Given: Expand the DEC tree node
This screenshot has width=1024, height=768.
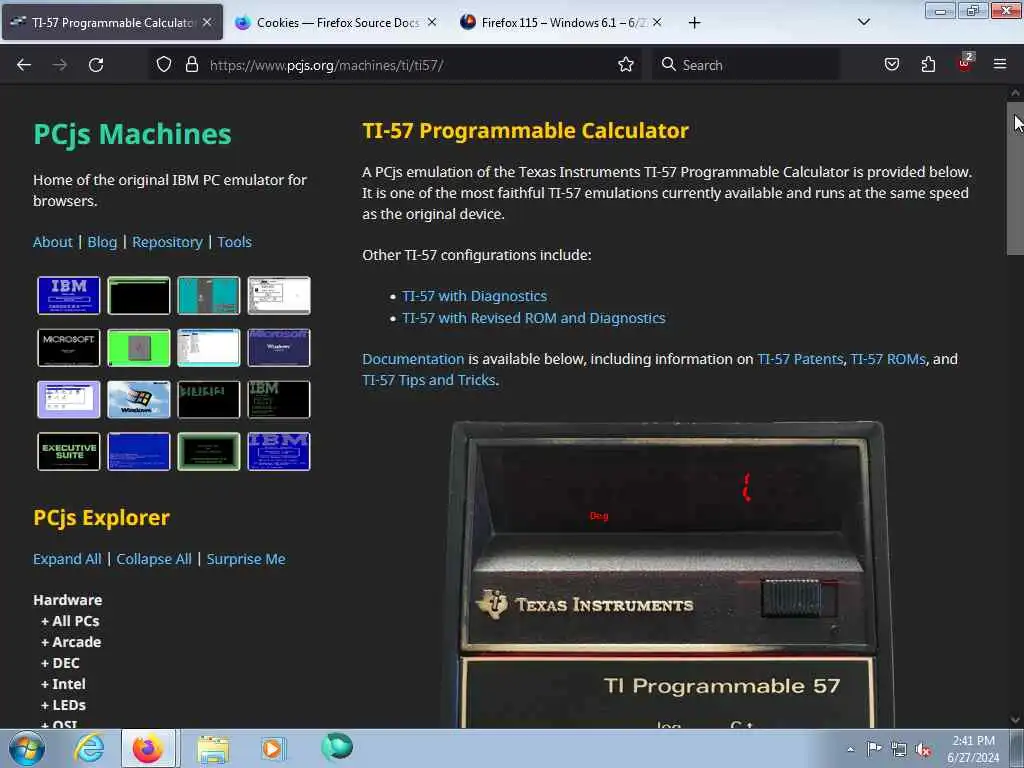Looking at the screenshot, I should (x=60, y=663).
